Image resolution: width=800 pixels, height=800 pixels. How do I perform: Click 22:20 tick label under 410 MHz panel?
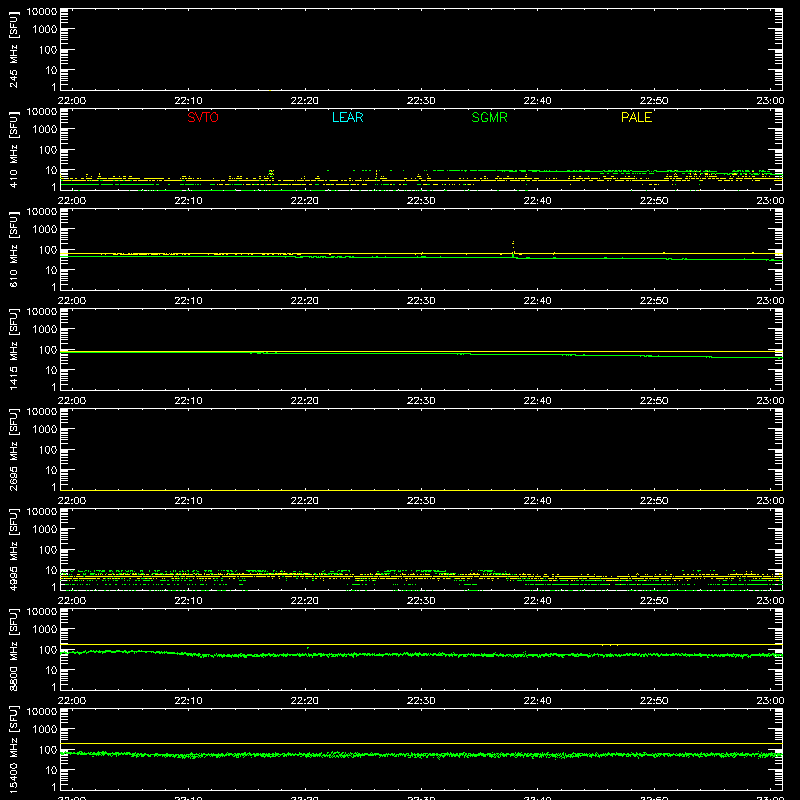tap(305, 201)
